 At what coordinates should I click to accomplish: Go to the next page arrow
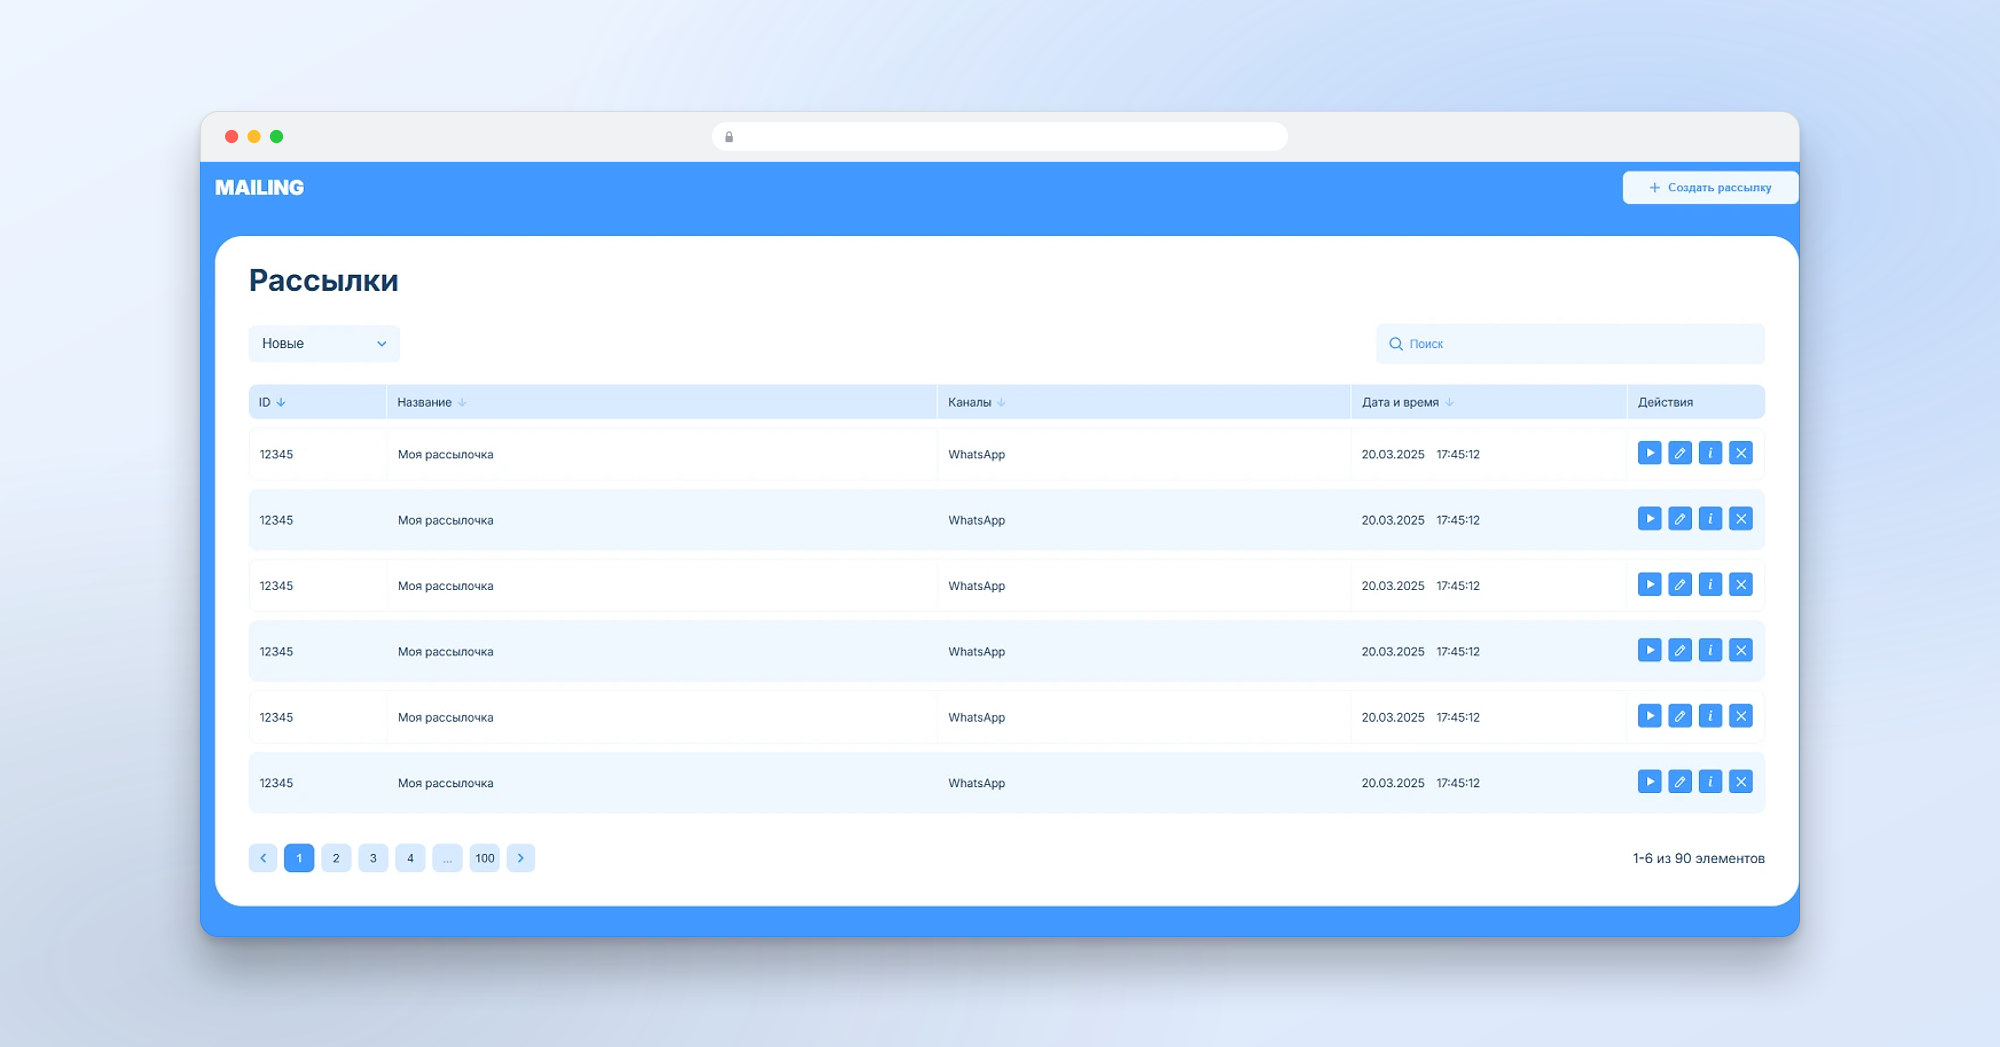pyautogui.click(x=520, y=858)
